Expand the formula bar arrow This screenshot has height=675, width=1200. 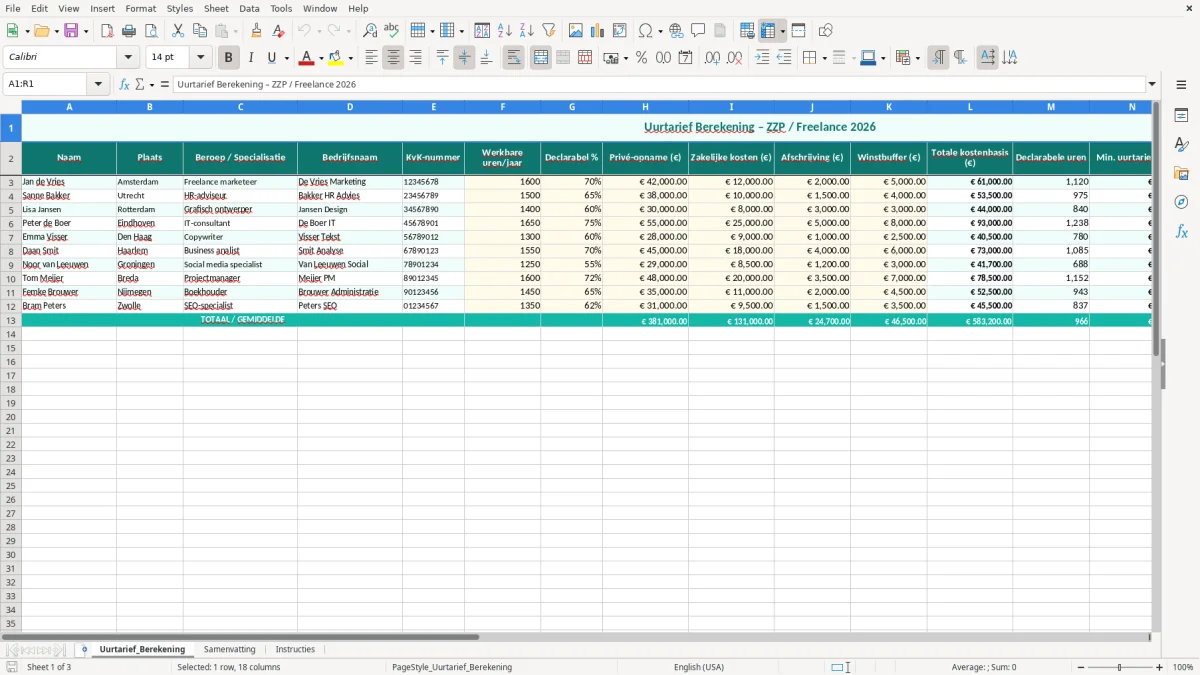pos(1152,84)
